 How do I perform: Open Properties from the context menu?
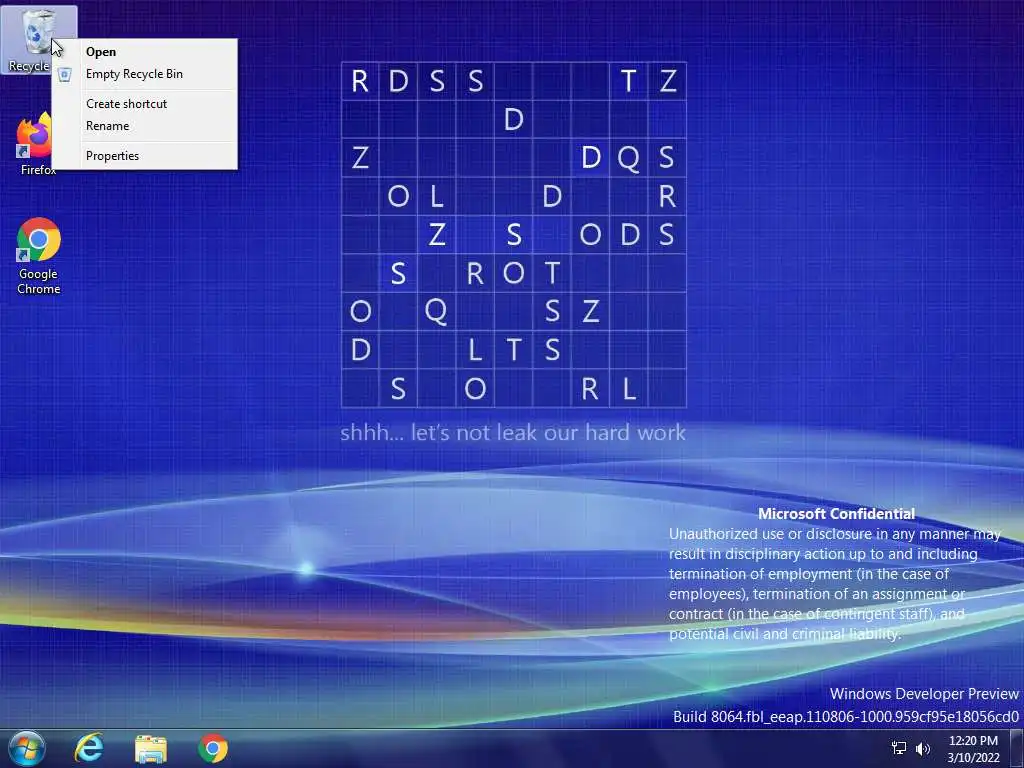144,156
